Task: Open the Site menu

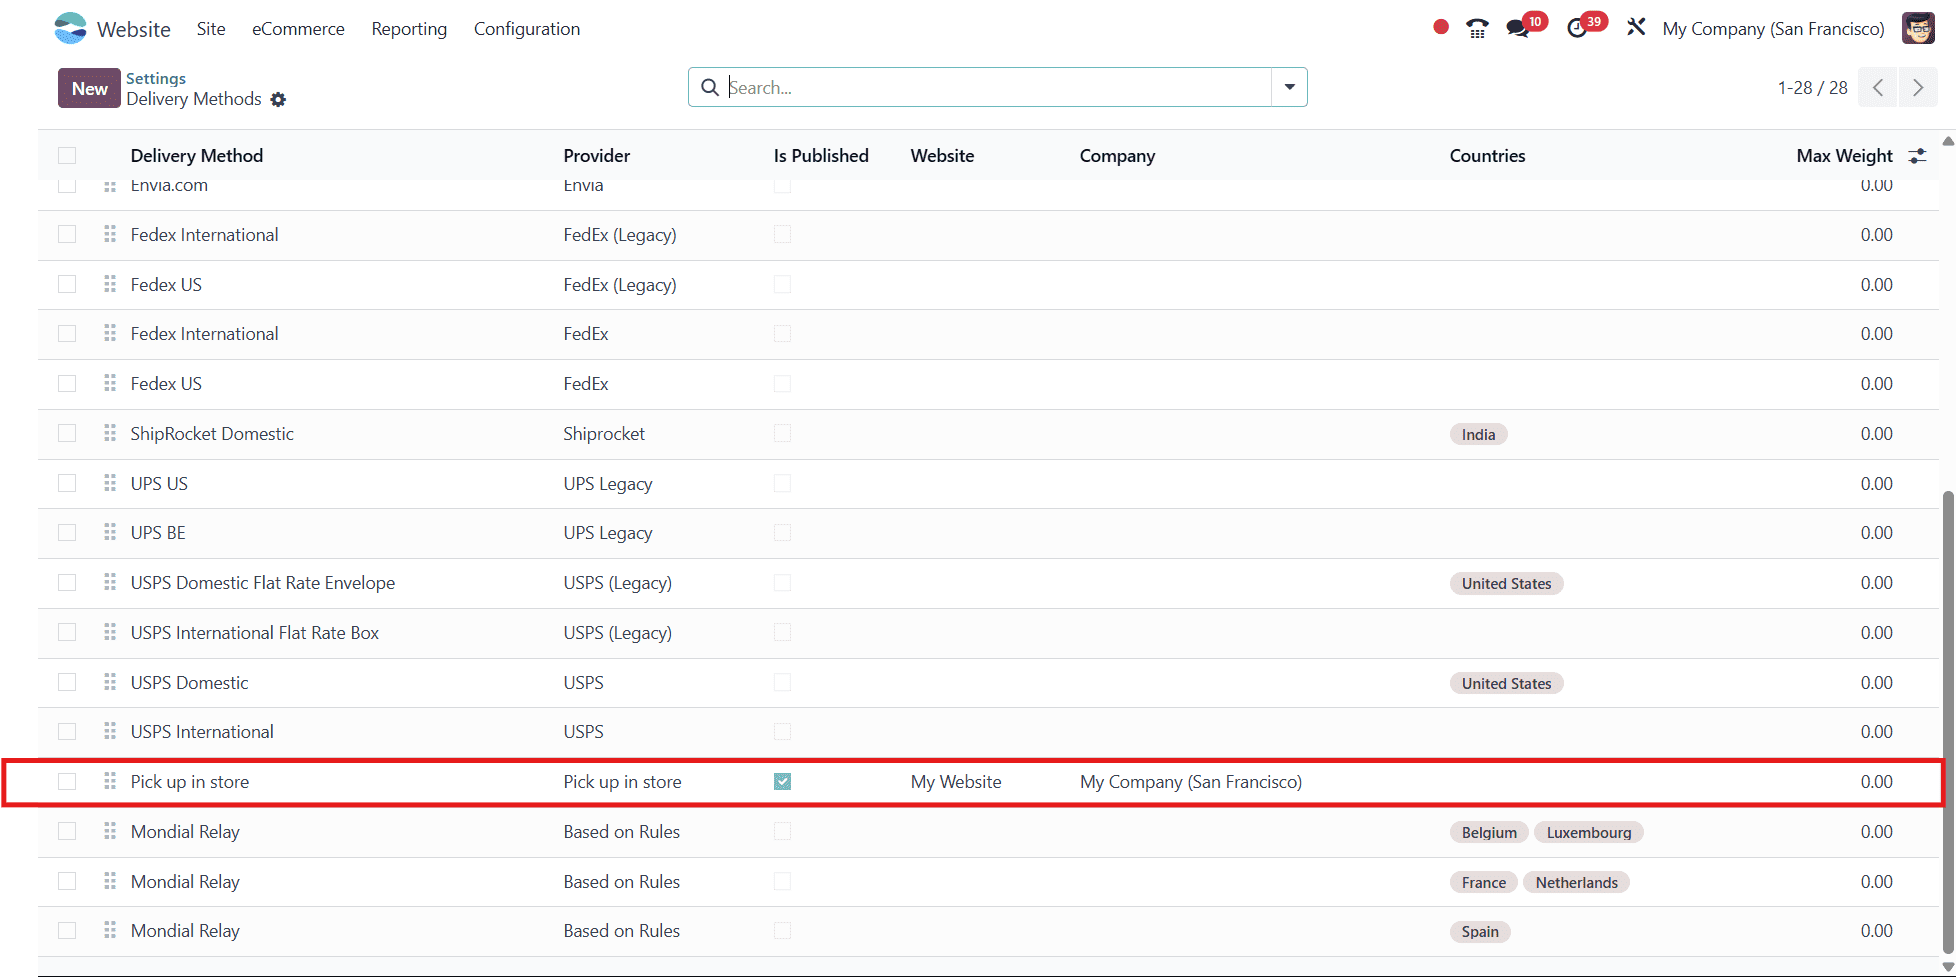Action: 211,29
